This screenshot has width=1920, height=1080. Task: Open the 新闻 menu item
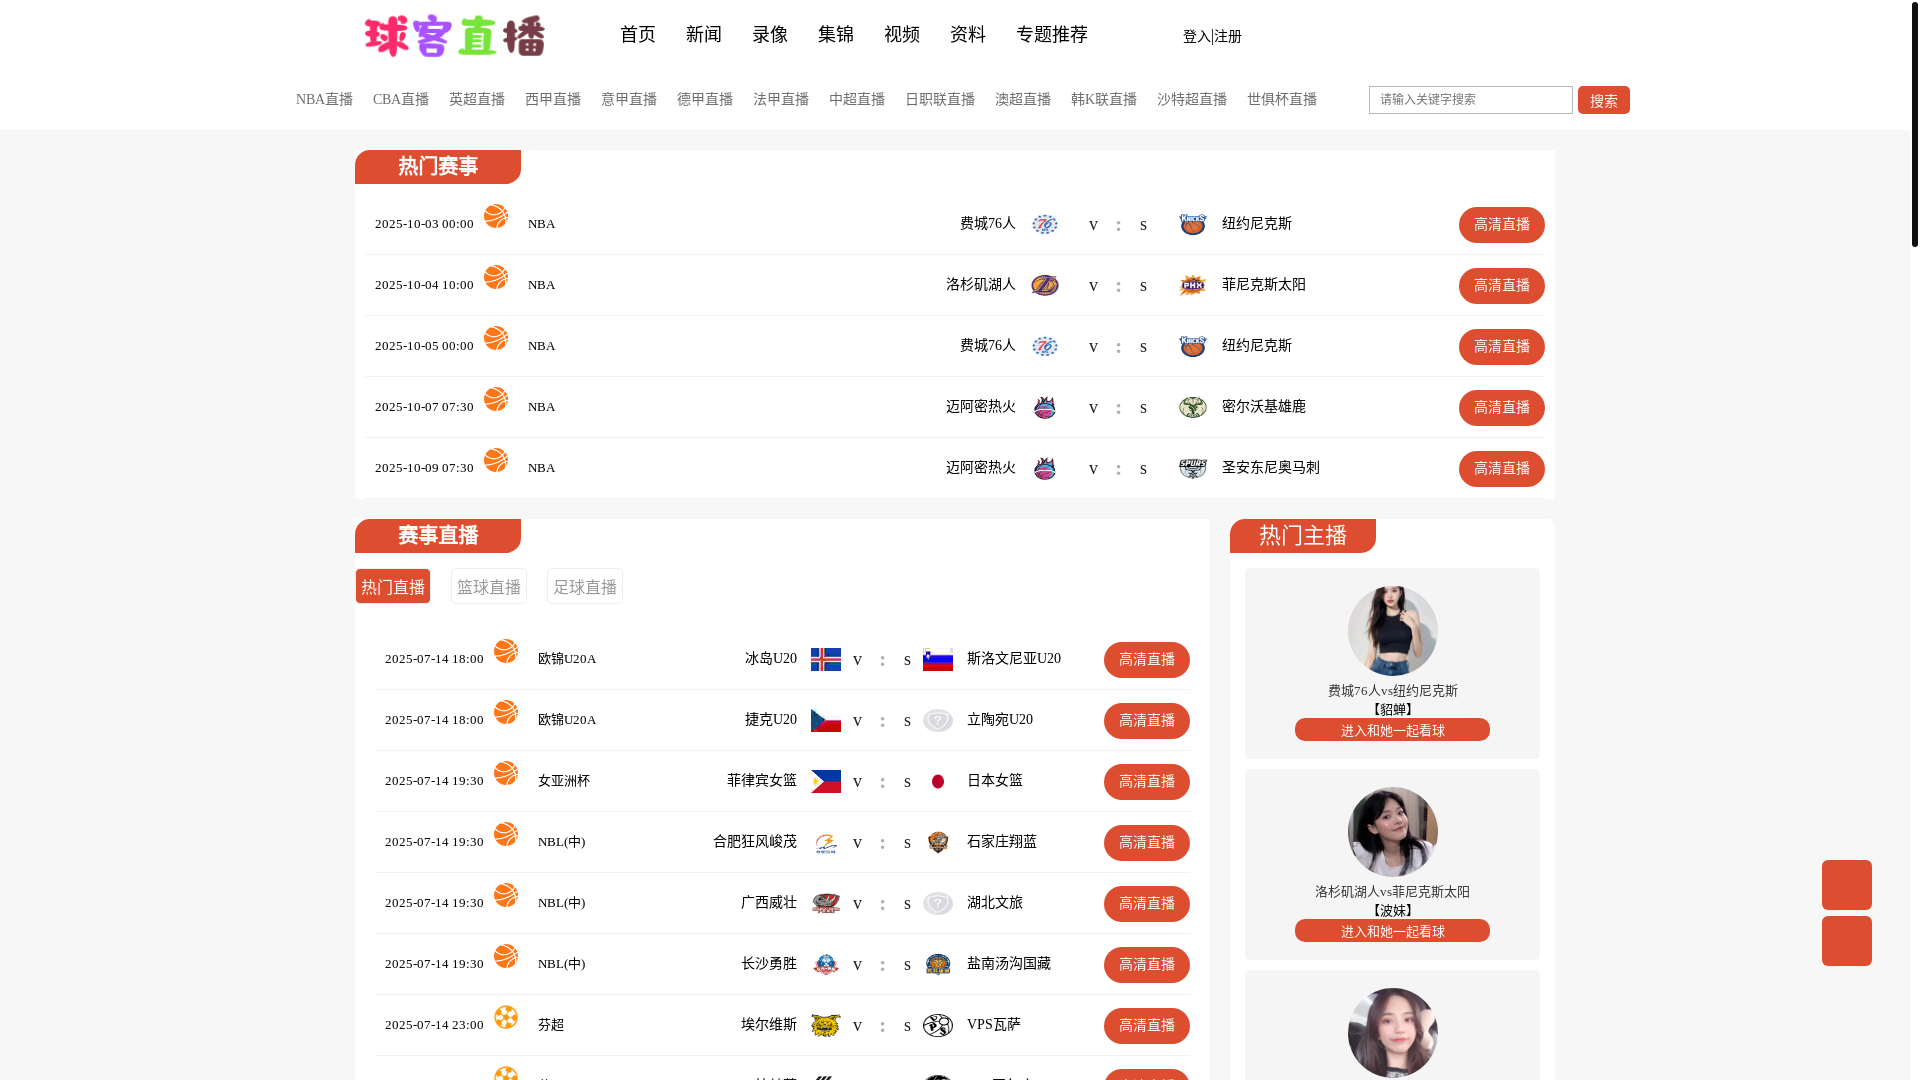click(x=704, y=35)
